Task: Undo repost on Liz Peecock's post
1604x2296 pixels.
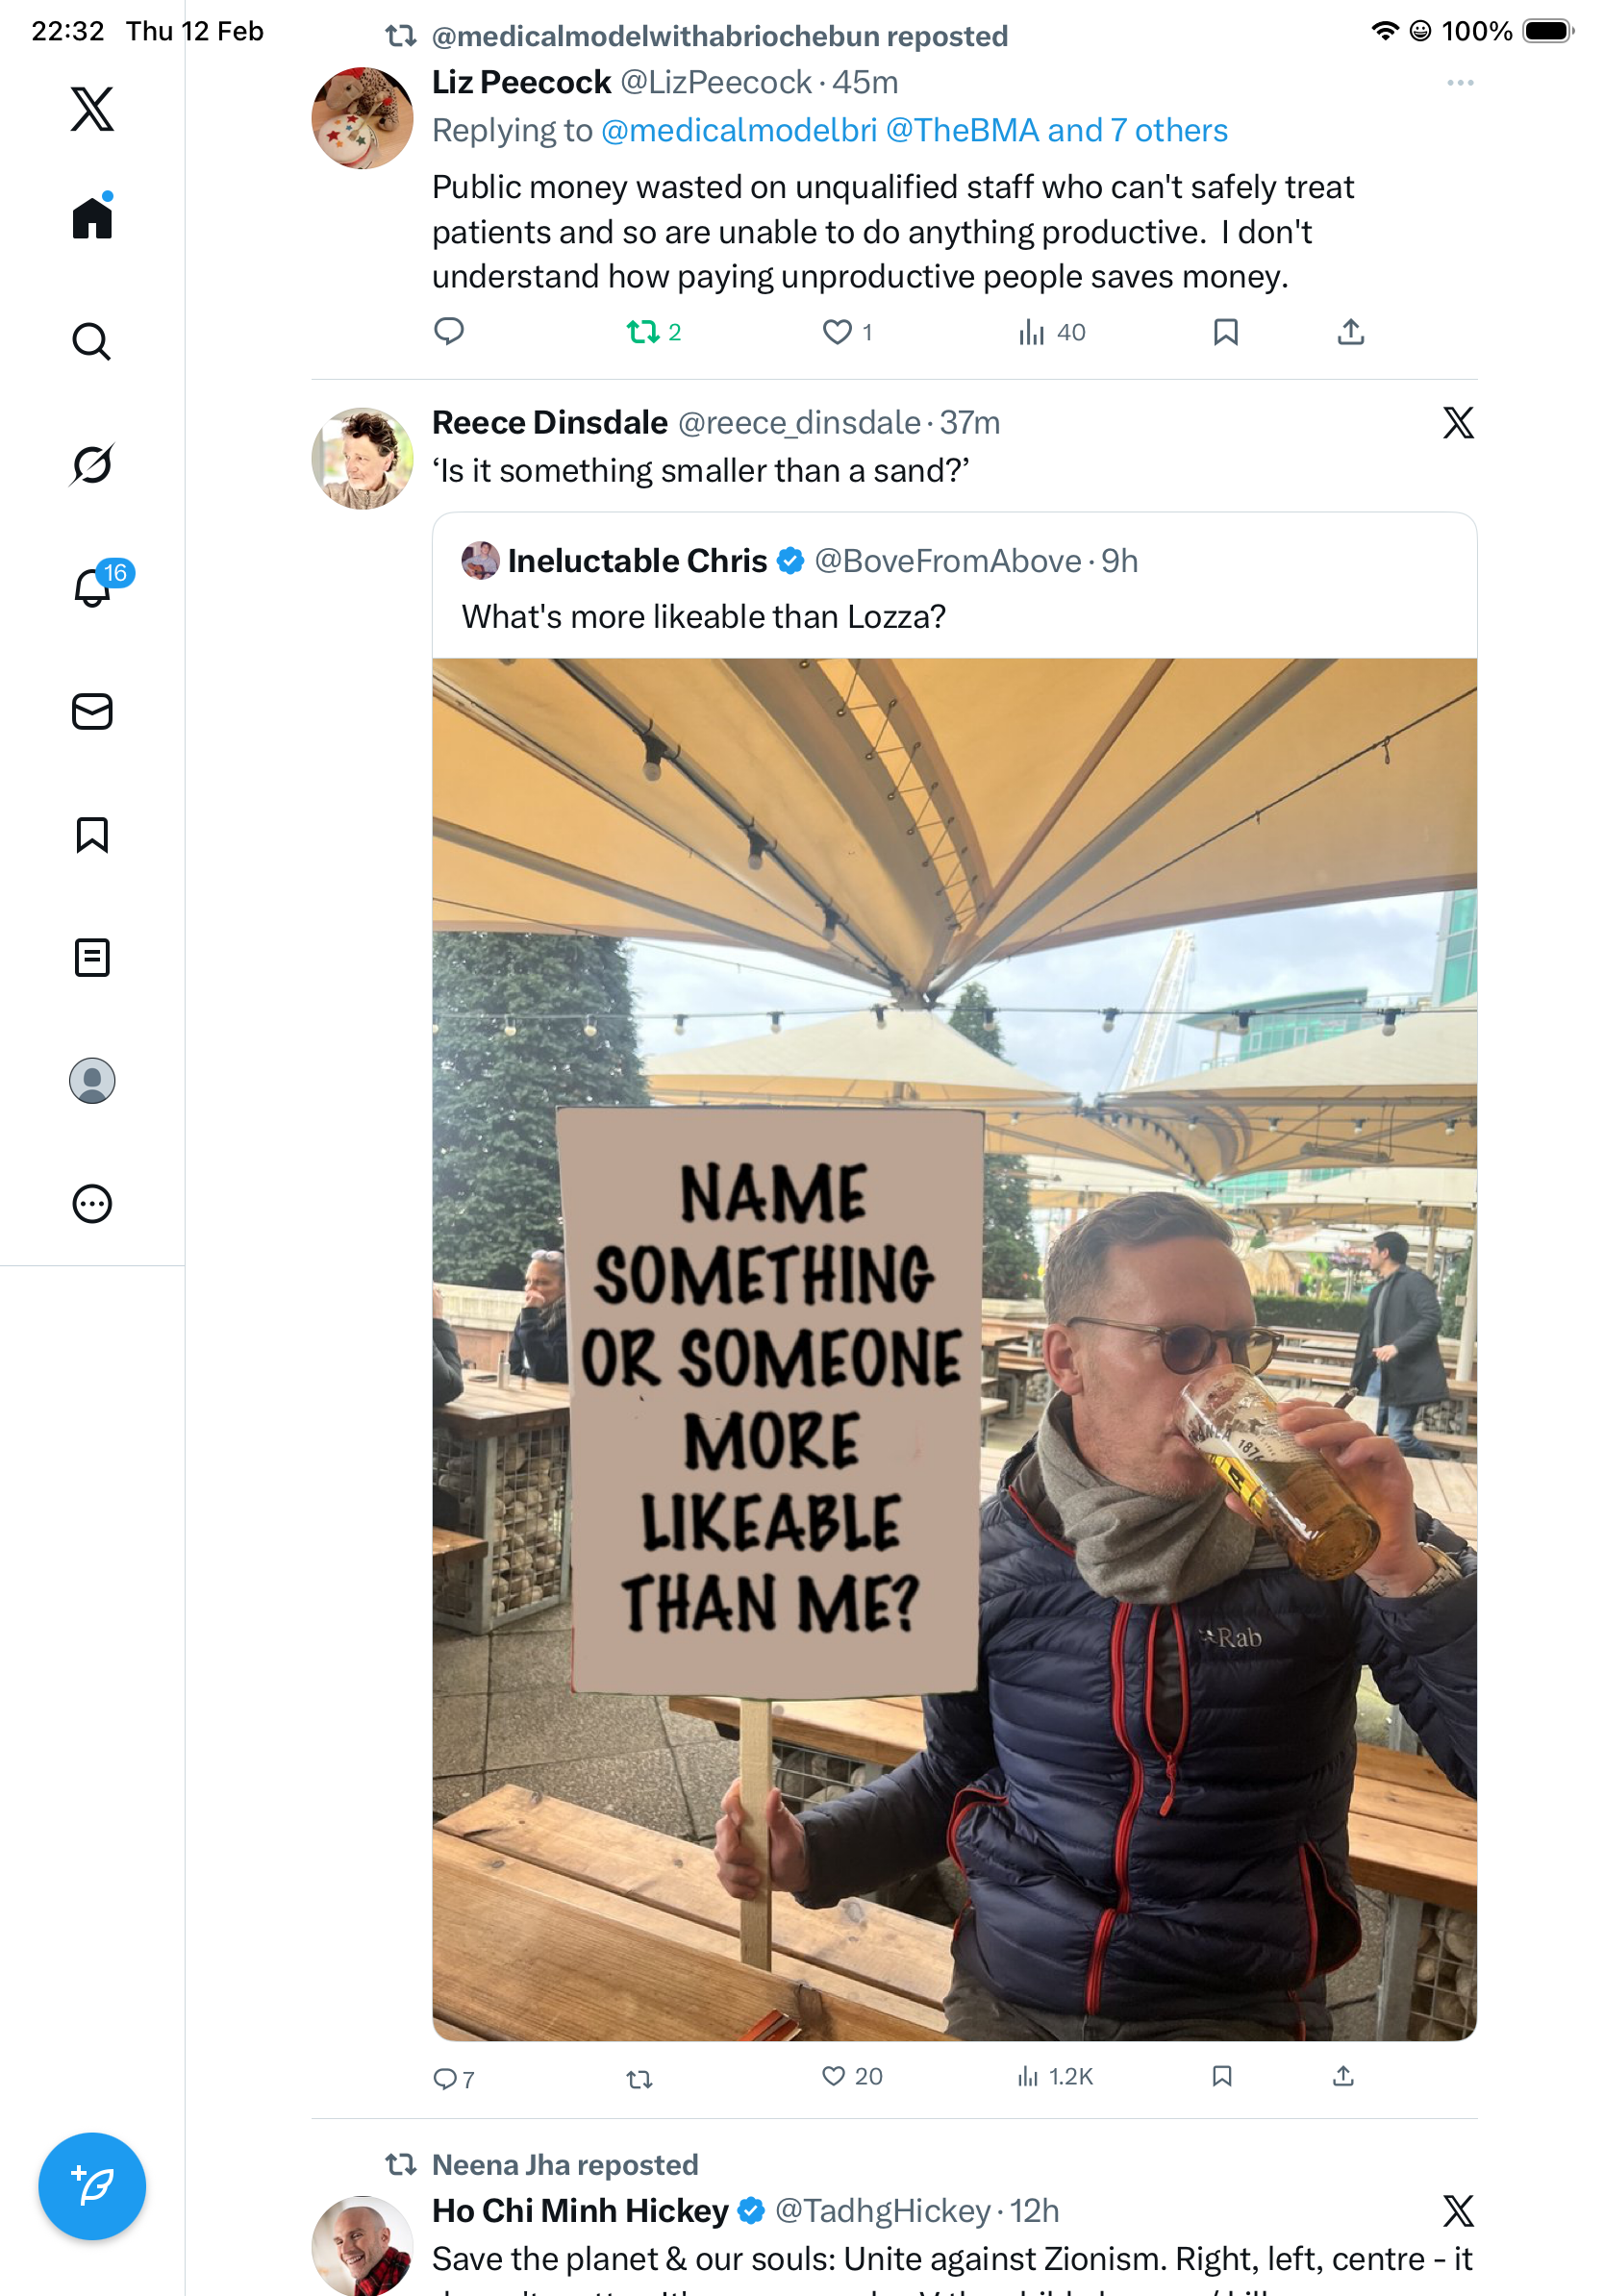Action: [x=642, y=332]
